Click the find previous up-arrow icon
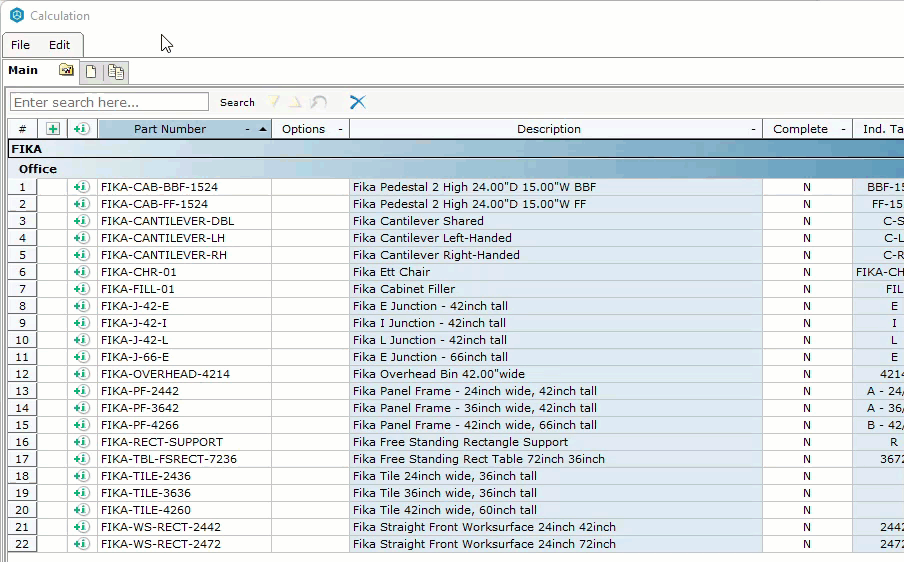Screen dimensions: 904x562 pyautogui.click(x=296, y=102)
